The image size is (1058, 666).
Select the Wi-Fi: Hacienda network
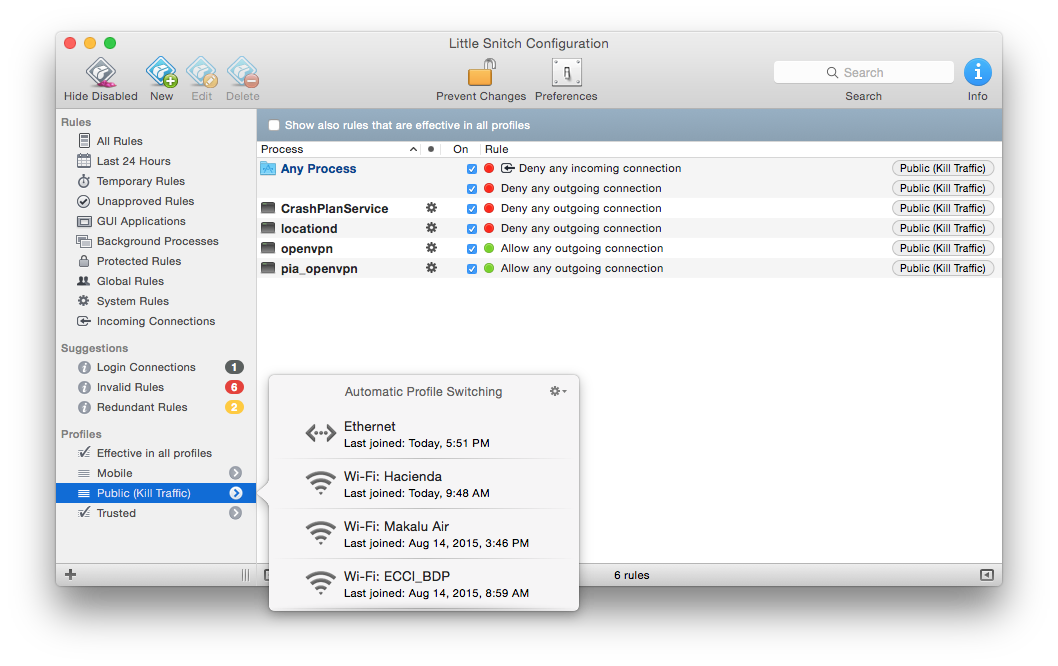pos(424,484)
